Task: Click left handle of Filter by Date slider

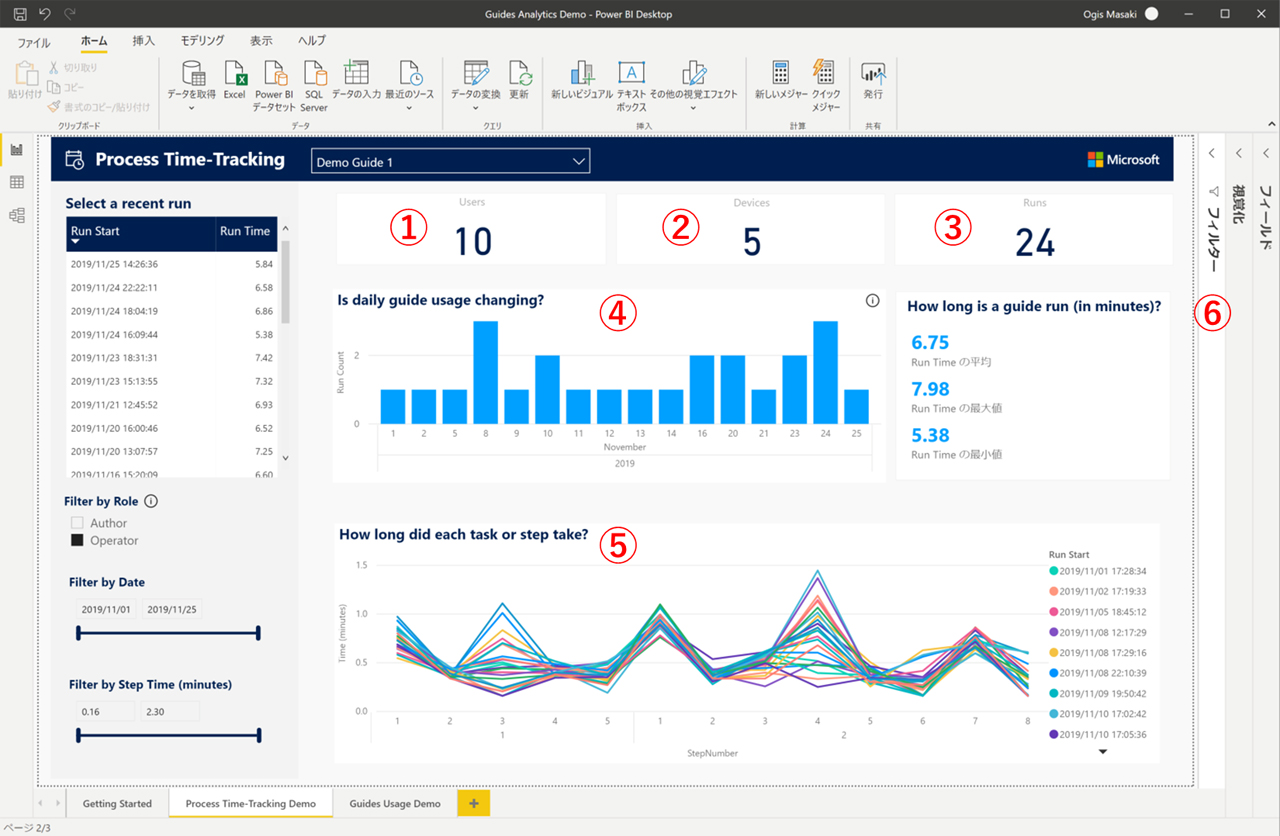Action: pyautogui.click(x=79, y=632)
